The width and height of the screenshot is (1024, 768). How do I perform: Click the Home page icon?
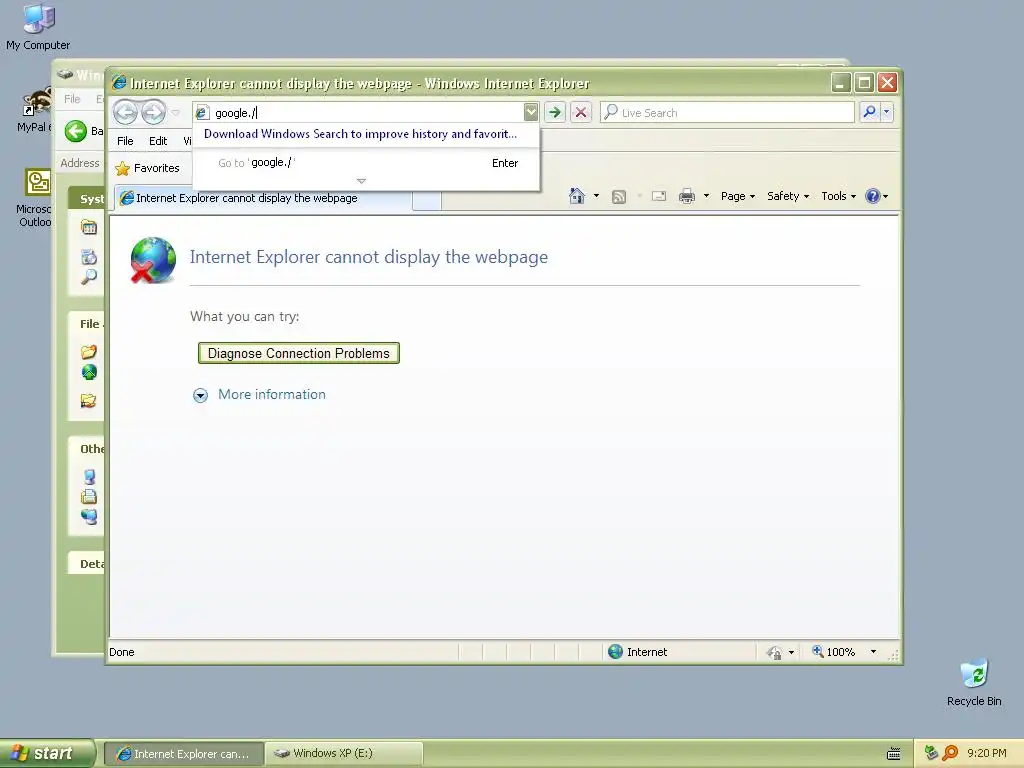[x=577, y=196]
